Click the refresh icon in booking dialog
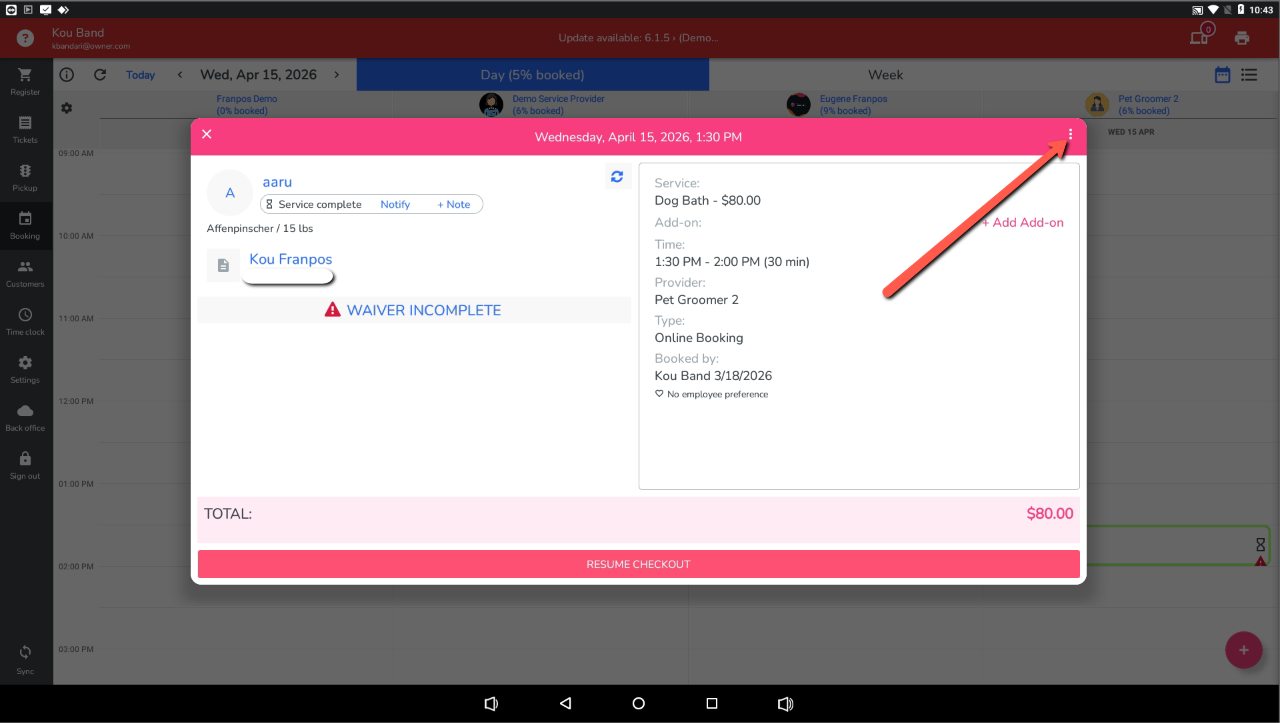 617,177
